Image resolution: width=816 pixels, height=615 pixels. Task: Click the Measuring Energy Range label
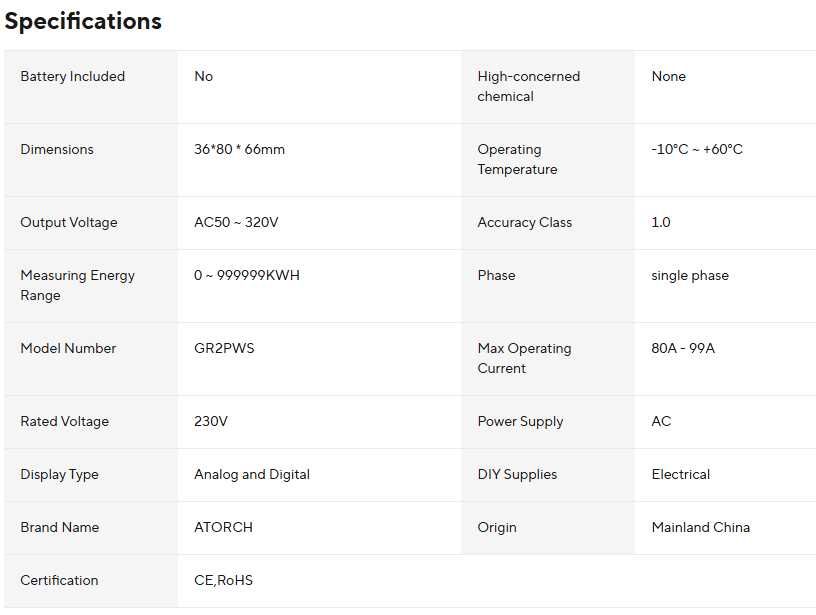tap(77, 285)
